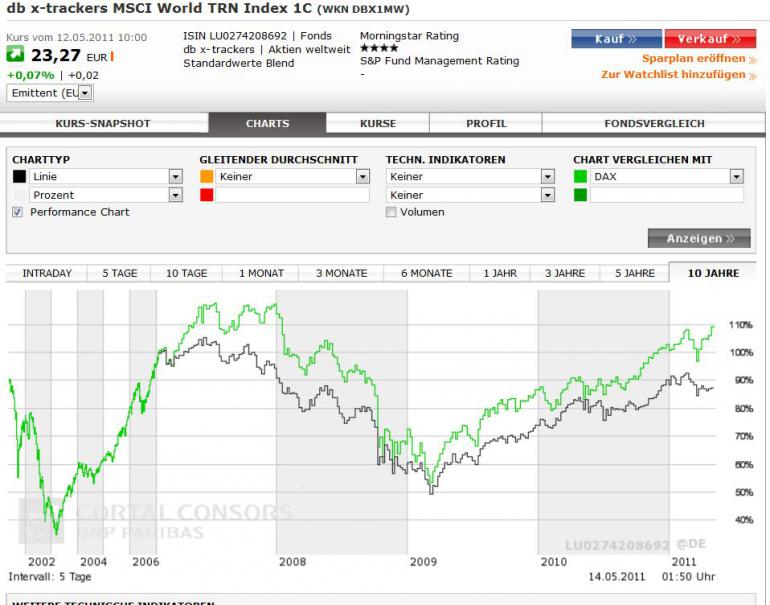
Task: Open the first Gleitender Durchschnitt dropdown
Action: (x=293, y=176)
